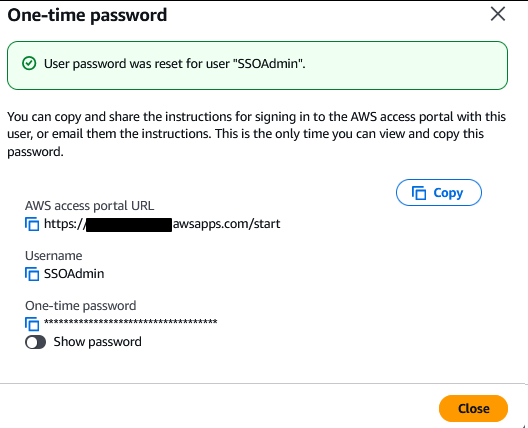Click the One-time password dialog title
The width and height of the screenshot is (528, 428).
tap(87, 15)
